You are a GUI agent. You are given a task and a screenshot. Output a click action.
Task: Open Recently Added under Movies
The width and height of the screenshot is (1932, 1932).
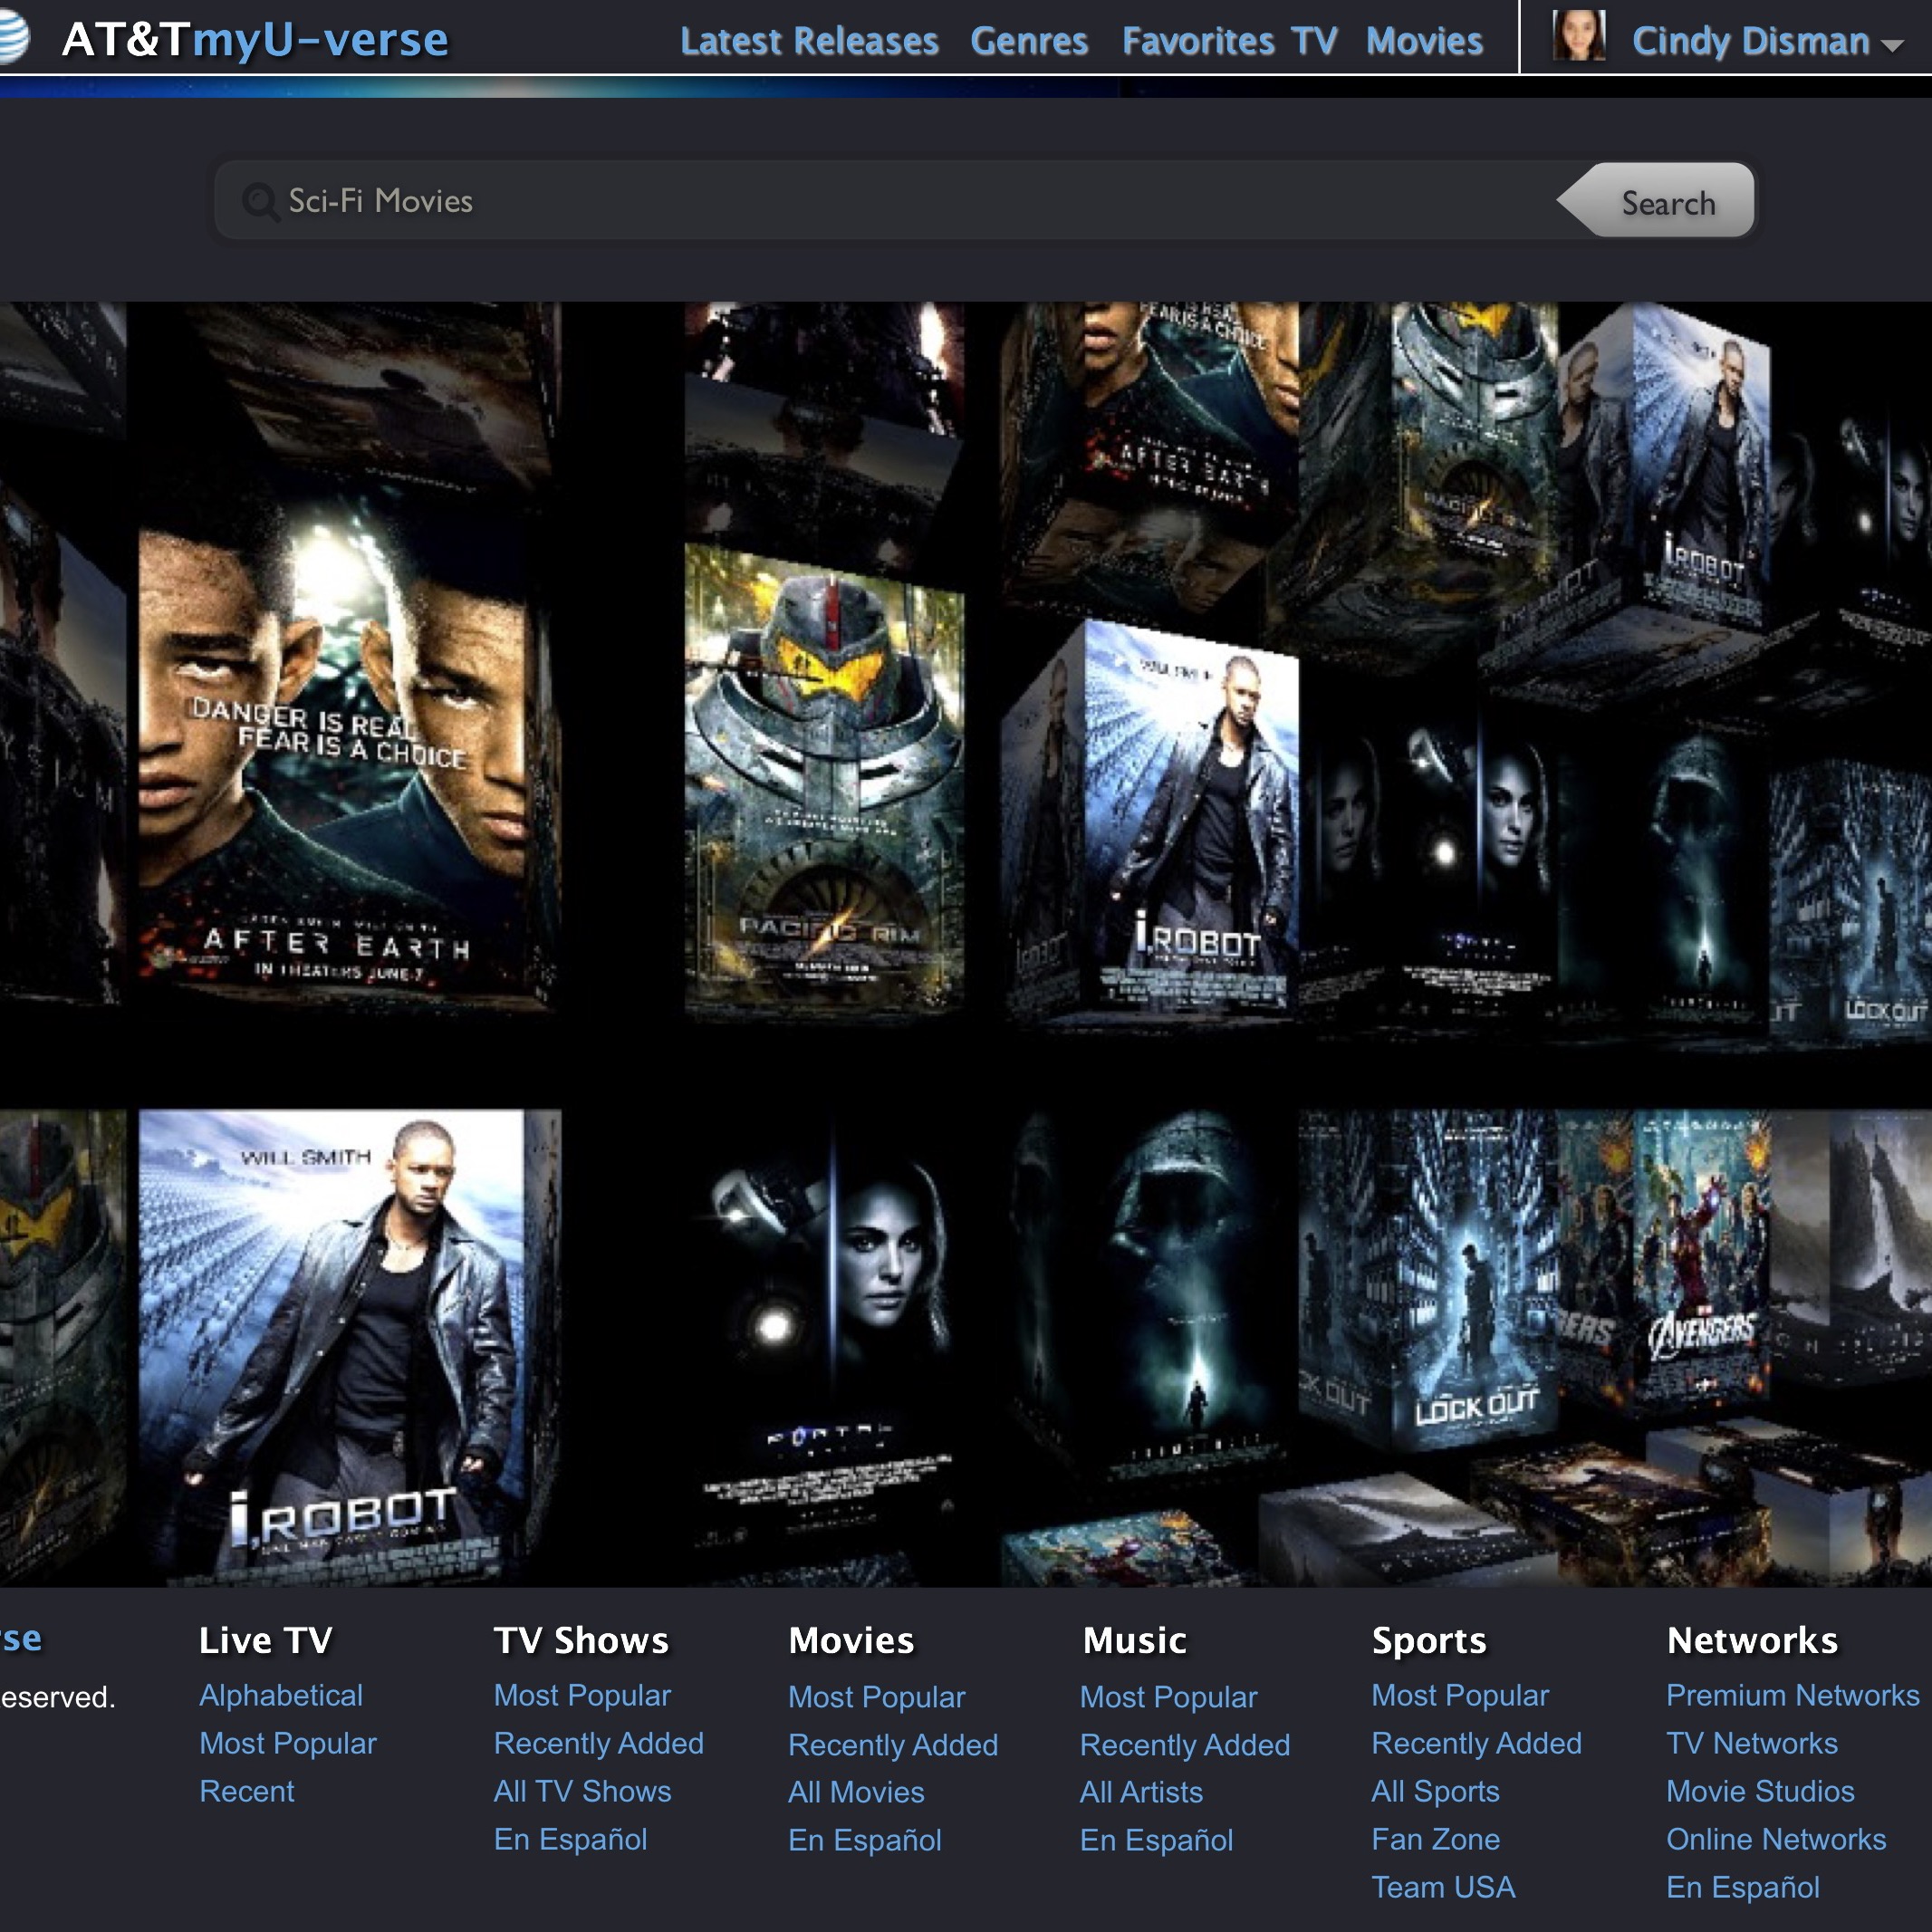point(893,1745)
